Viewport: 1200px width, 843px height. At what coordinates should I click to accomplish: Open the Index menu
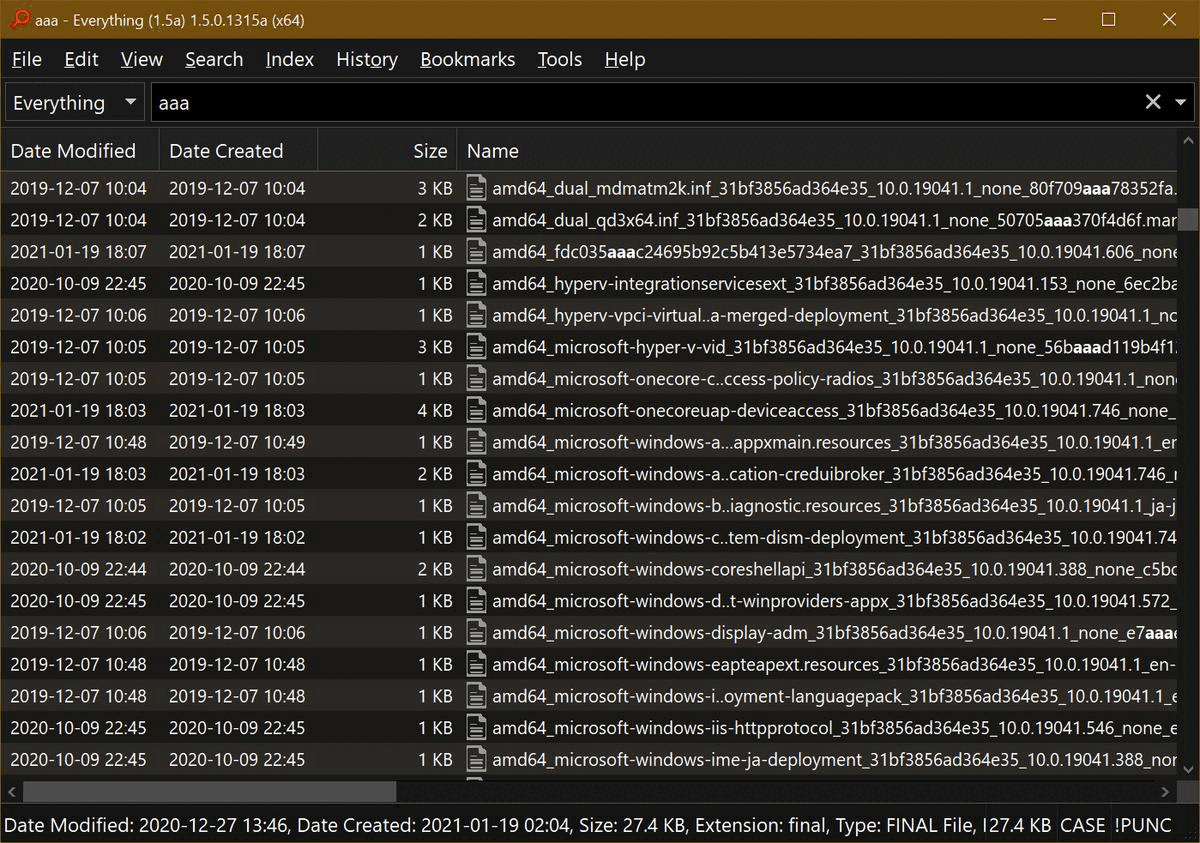[x=290, y=59]
